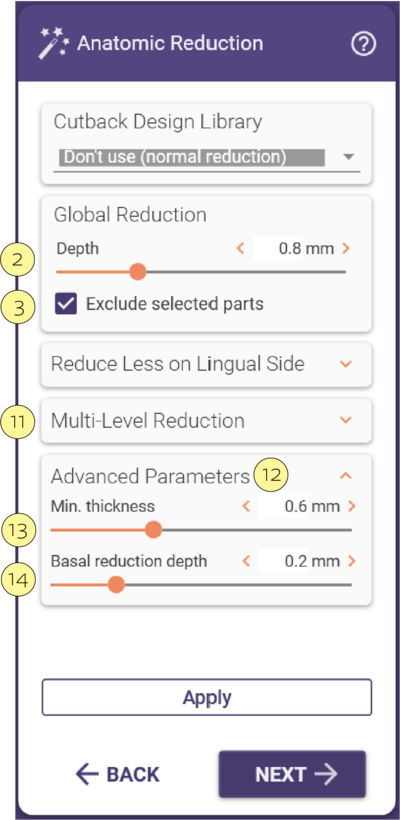Image resolution: width=400 pixels, height=820 pixels.
Task: Go to NEXT step
Action: click(292, 775)
